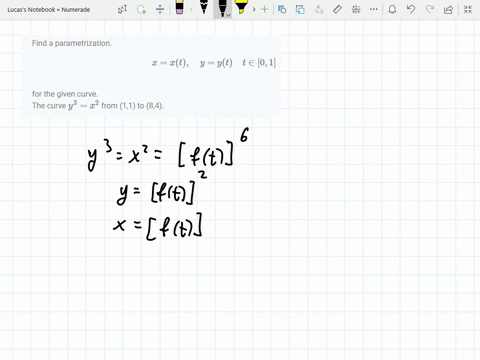Viewport: 480px width, 360px height.
Task: Open the more options ellipsis menu
Action: click(x=374, y=9)
